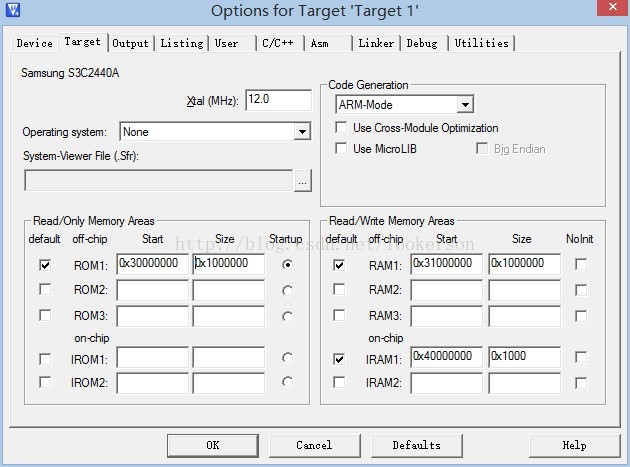Image resolution: width=630 pixels, height=467 pixels.
Task: Click the ROM3 Size field
Action: tap(229, 316)
